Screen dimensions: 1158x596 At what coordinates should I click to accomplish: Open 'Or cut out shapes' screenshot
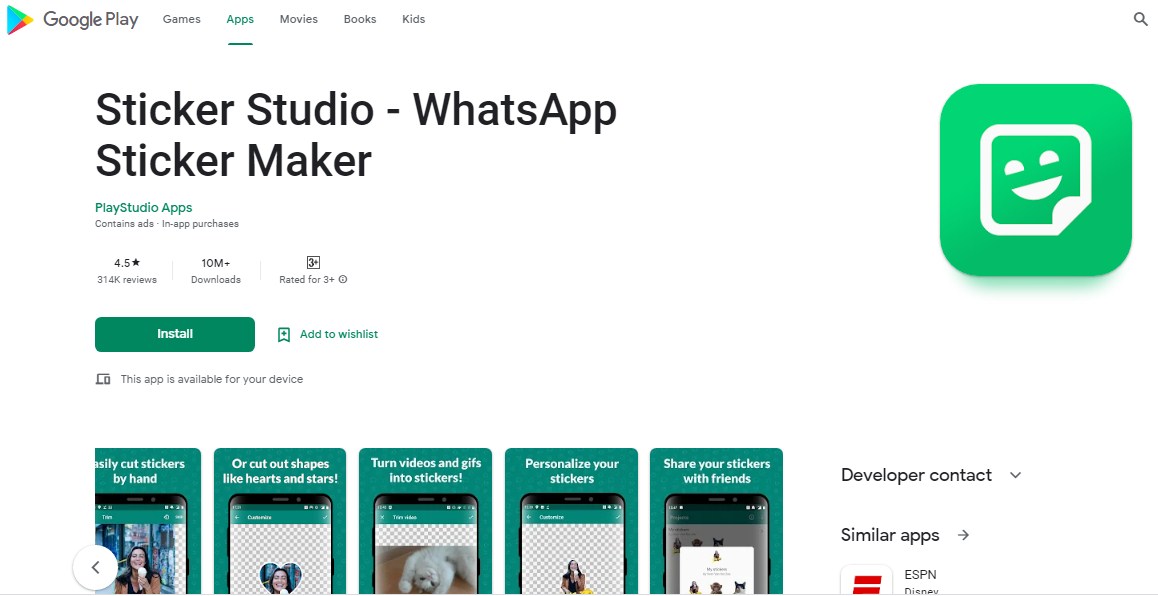coord(280,521)
